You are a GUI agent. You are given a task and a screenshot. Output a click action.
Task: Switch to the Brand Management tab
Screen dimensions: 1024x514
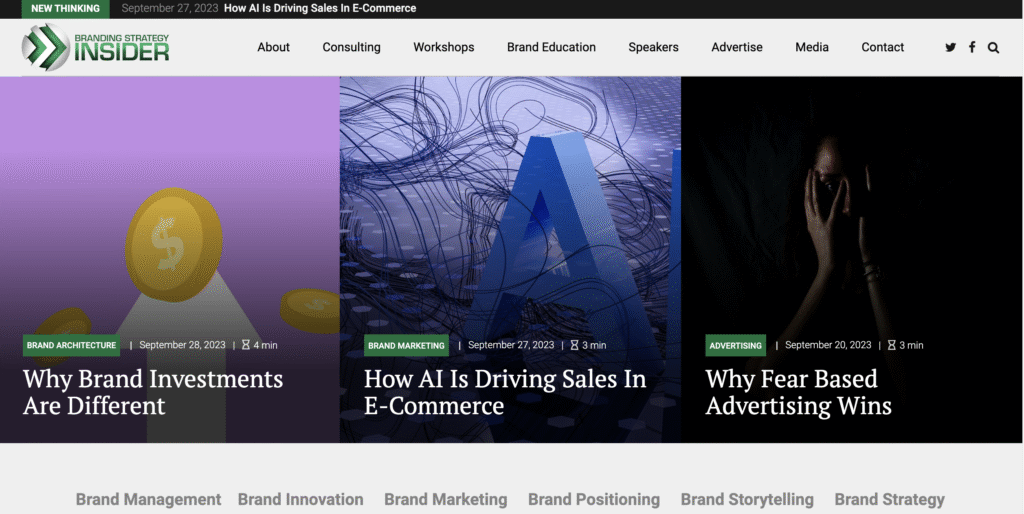click(x=148, y=499)
